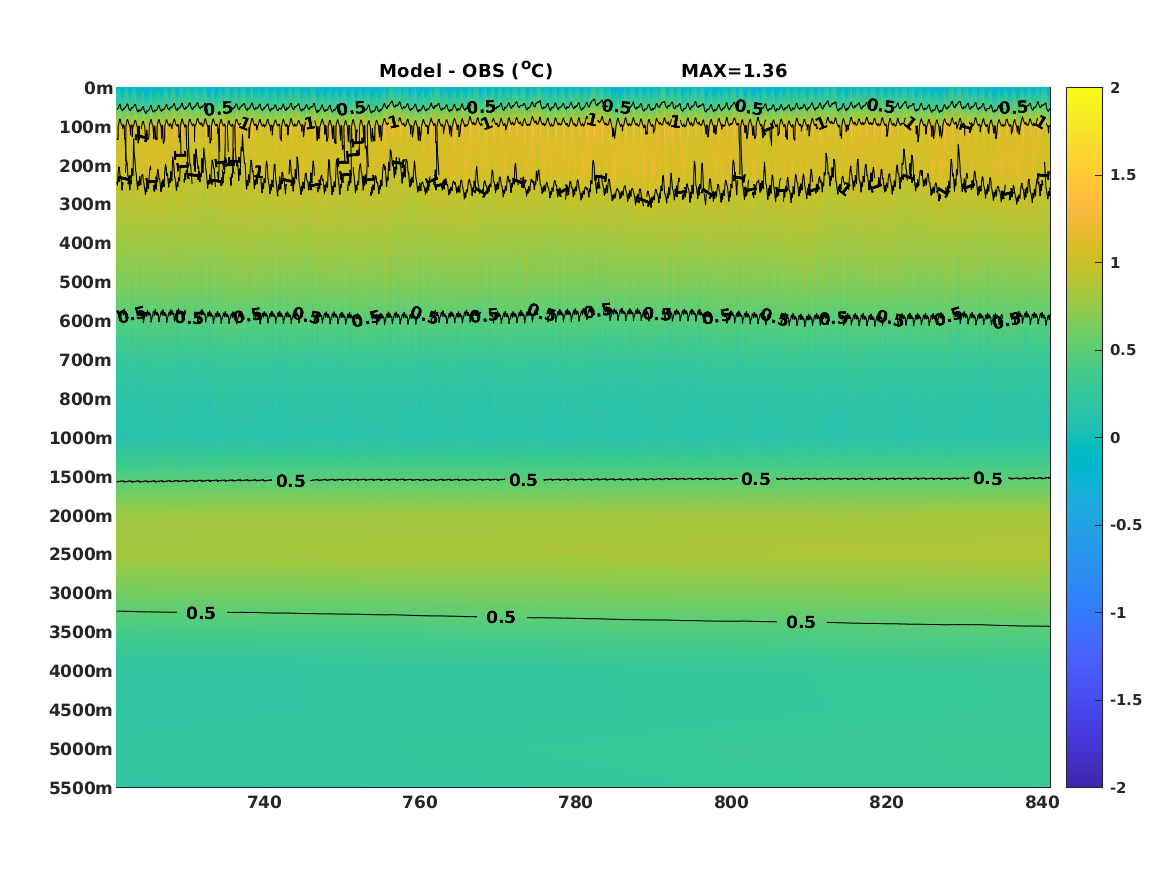Image resolution: width=1167 pixels, height=875 pixels.
Task: Click the '780' x-axis label
Action: point(575,802)
